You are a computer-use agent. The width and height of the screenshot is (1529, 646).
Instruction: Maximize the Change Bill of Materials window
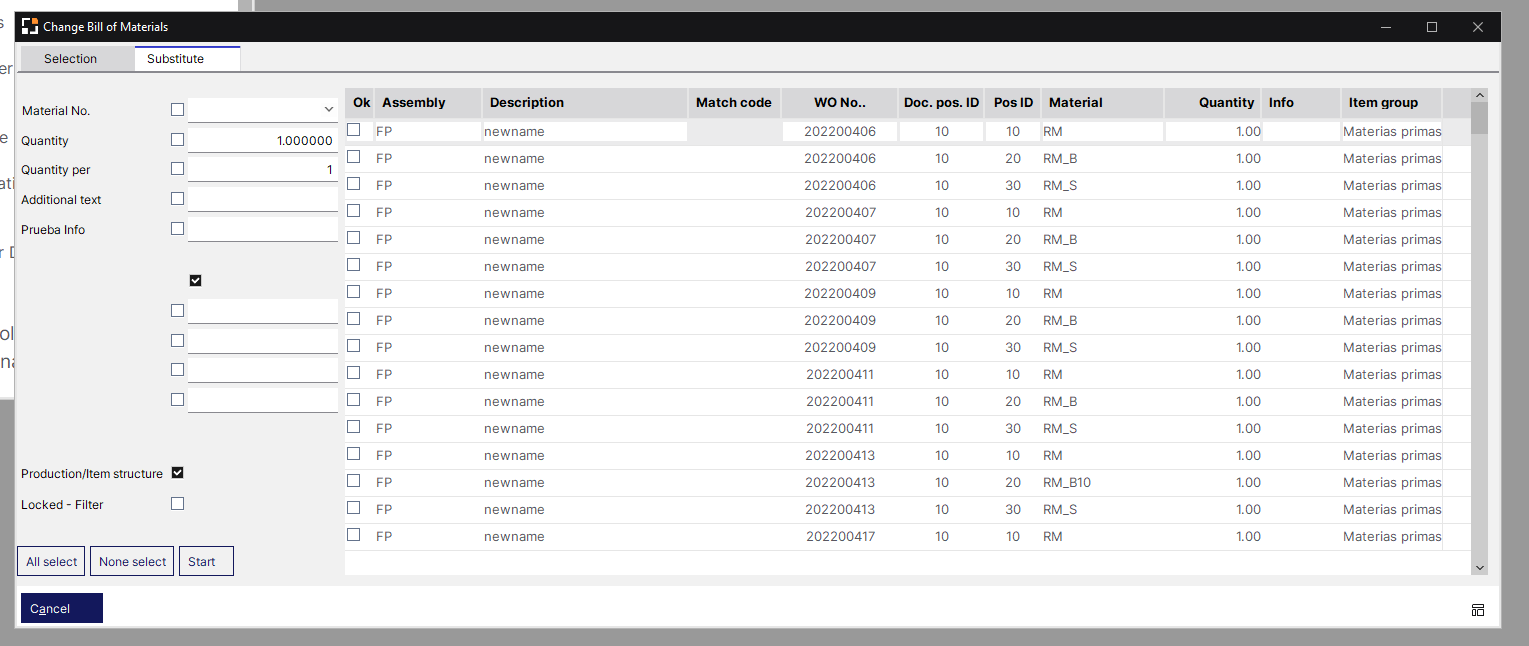pyautogui.click(x=1431, y=27)
